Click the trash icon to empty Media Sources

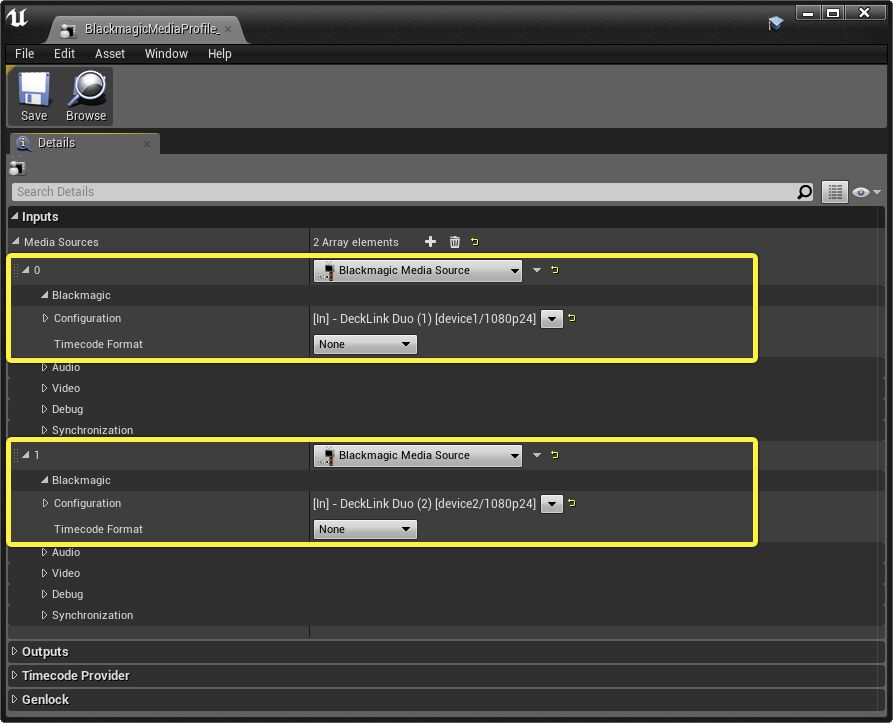pos(454,241)
